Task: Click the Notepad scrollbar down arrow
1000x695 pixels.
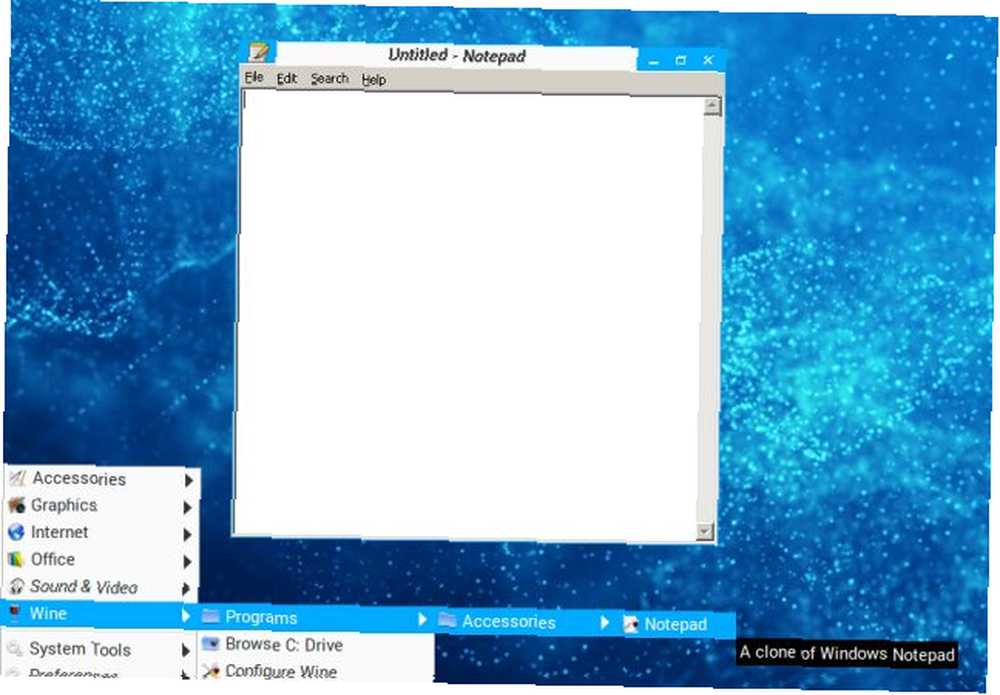Action: point(705,530)
